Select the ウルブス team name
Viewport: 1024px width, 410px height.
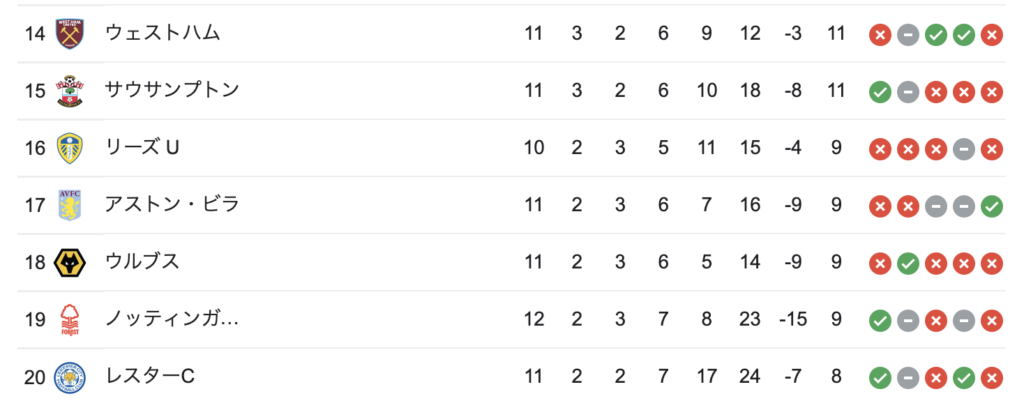pyautogui.click(x=142, y=262)
